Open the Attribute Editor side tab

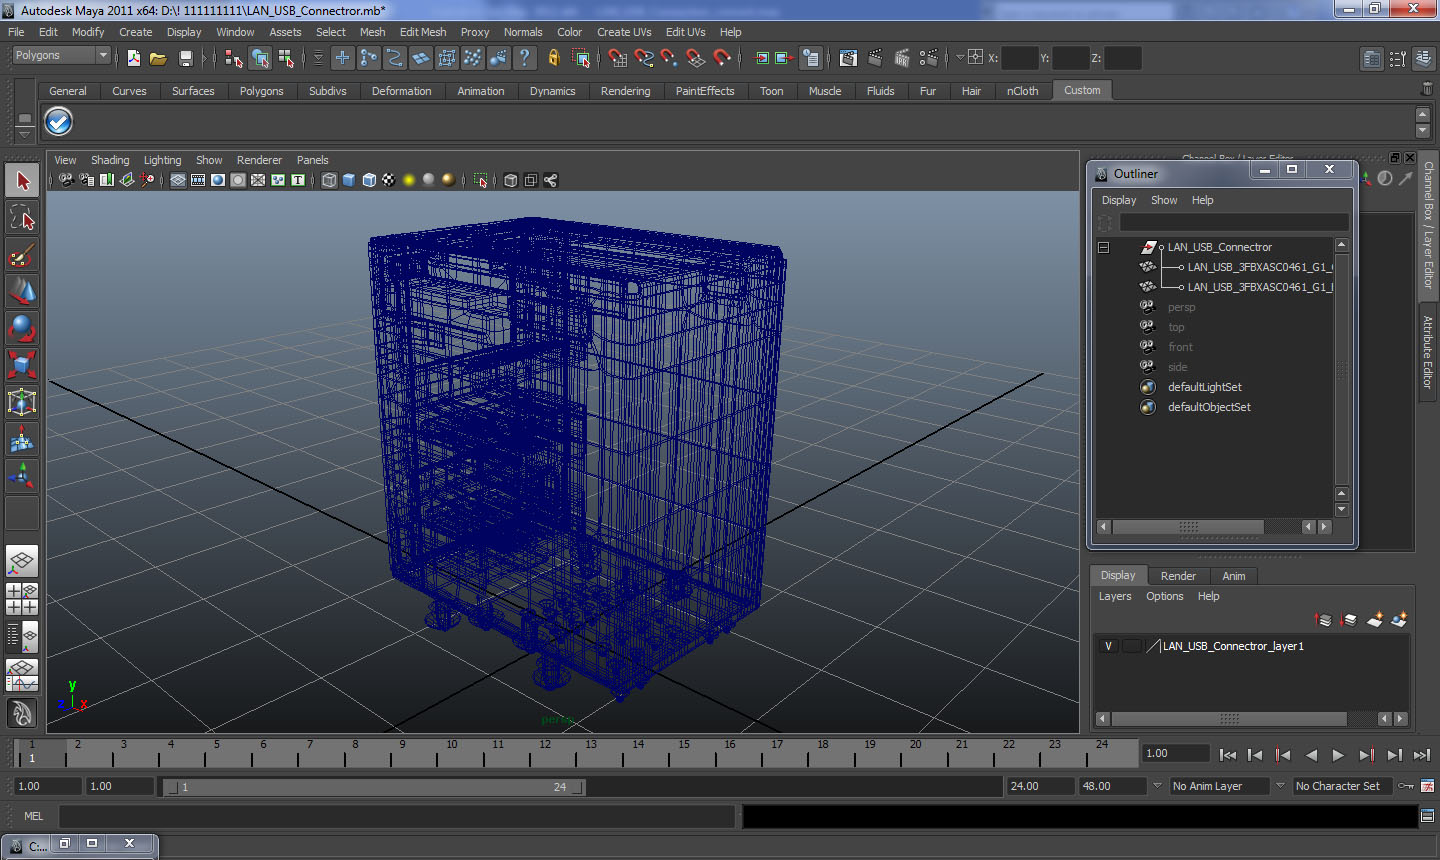[x=1428, y=352]
